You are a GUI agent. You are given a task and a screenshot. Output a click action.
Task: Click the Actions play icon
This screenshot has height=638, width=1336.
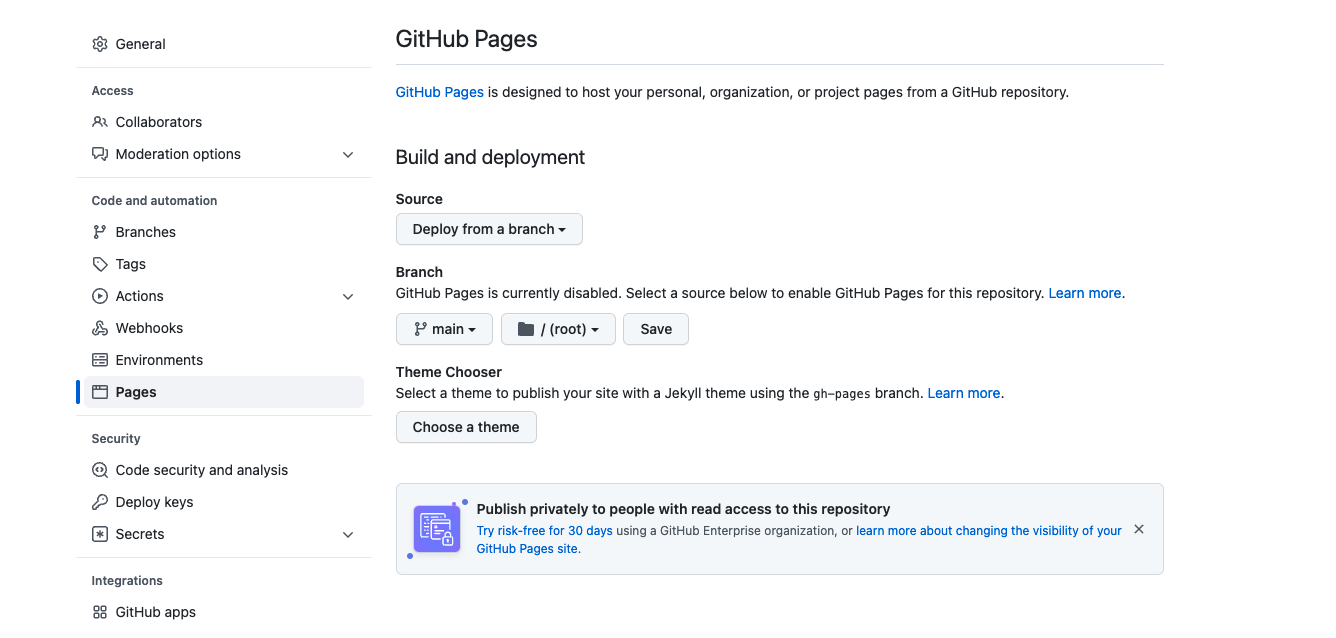(x=100, y=296)
